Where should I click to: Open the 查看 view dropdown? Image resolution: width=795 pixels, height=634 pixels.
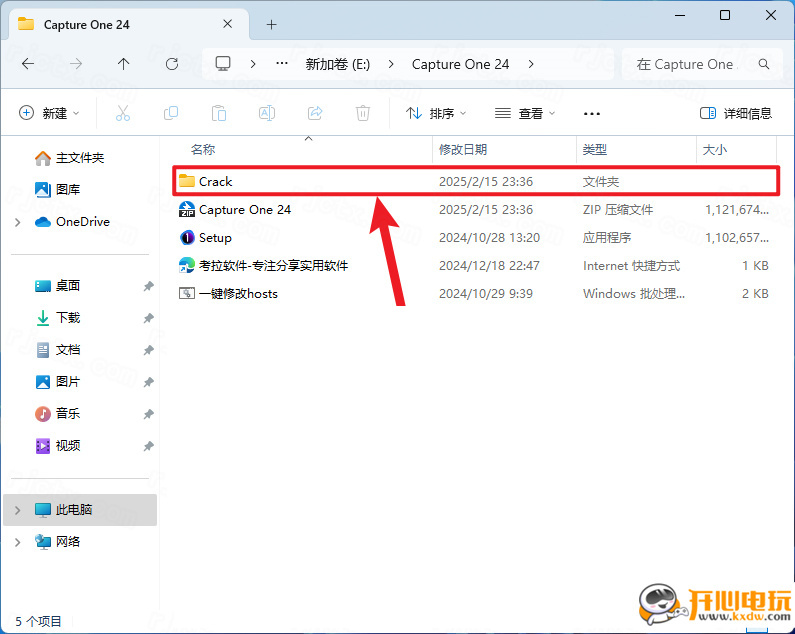point(525,114)
